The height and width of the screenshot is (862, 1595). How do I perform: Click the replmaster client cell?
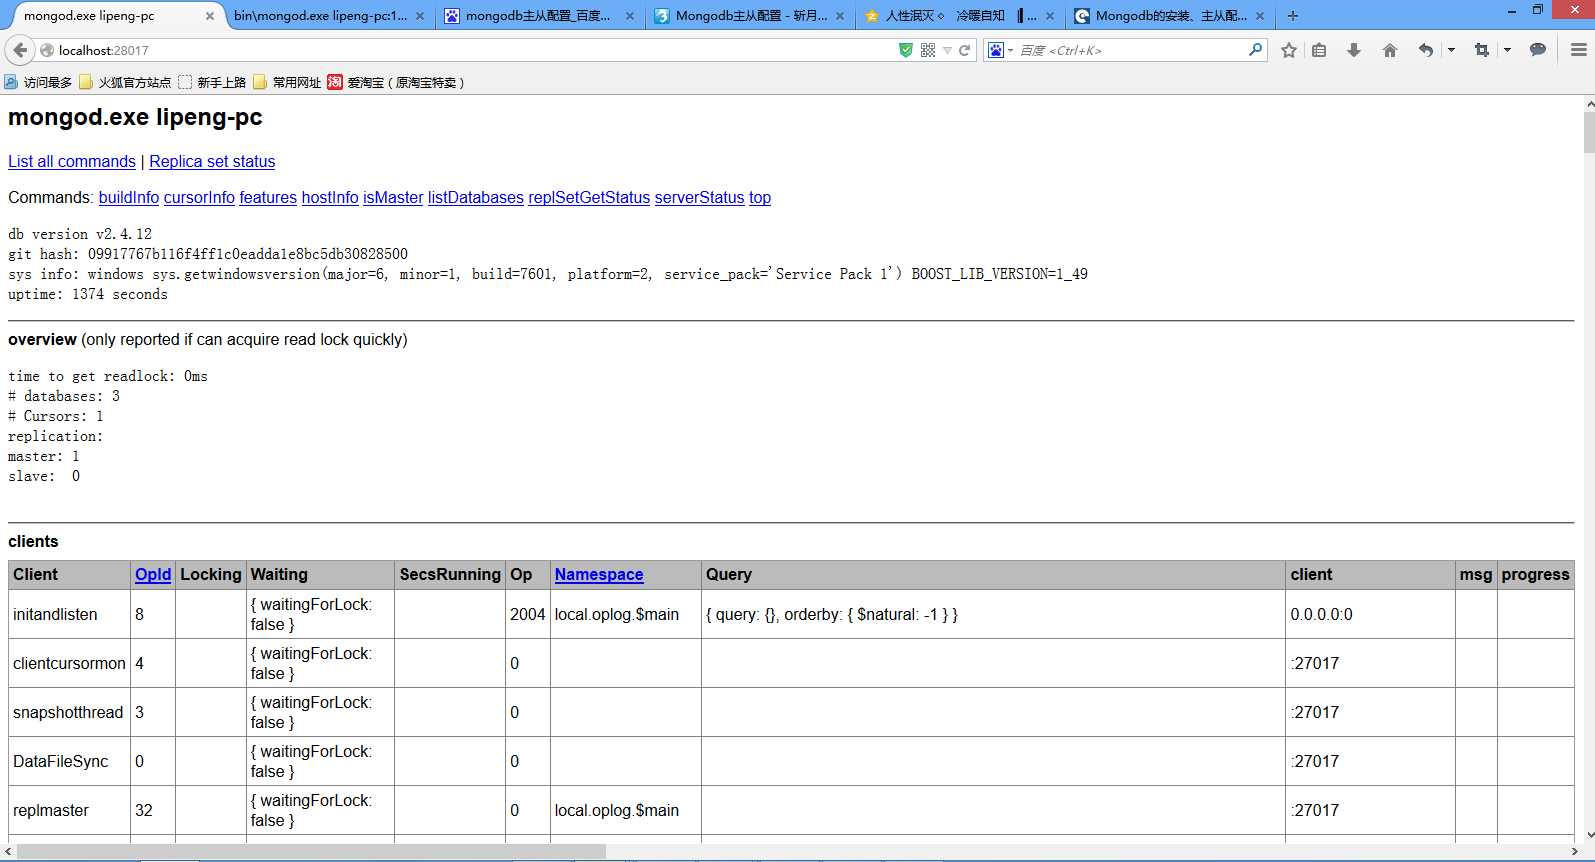pyautogui.click(x=69, y=810)
